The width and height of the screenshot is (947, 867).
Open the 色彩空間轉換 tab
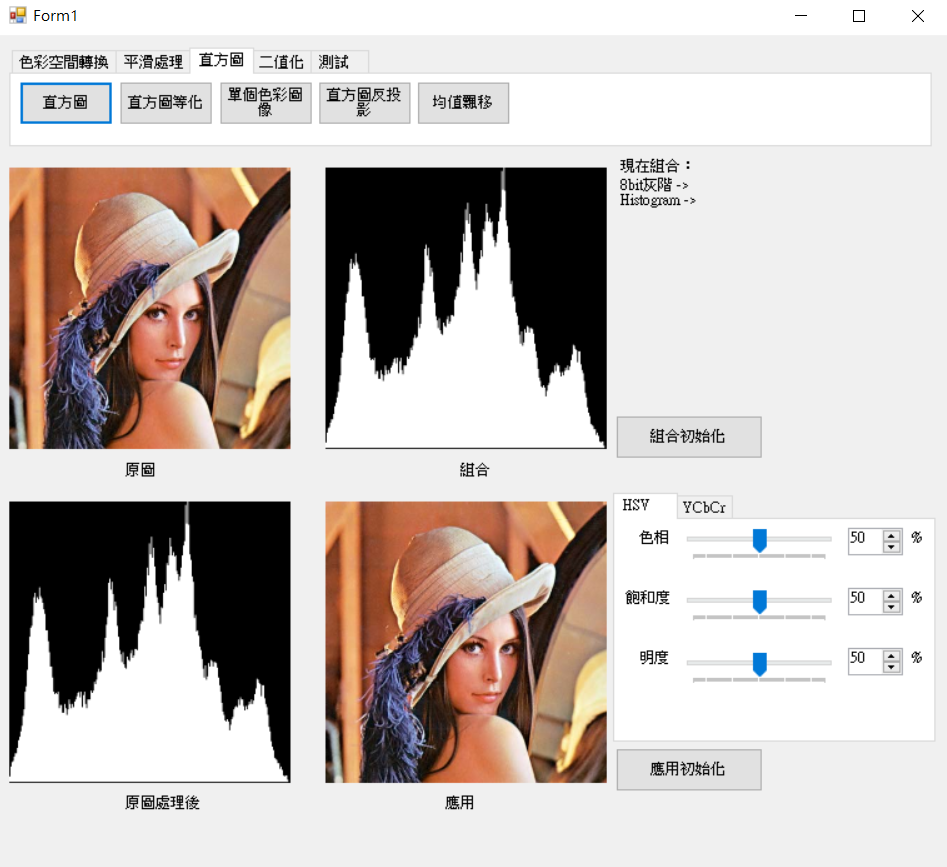(63, 62)
